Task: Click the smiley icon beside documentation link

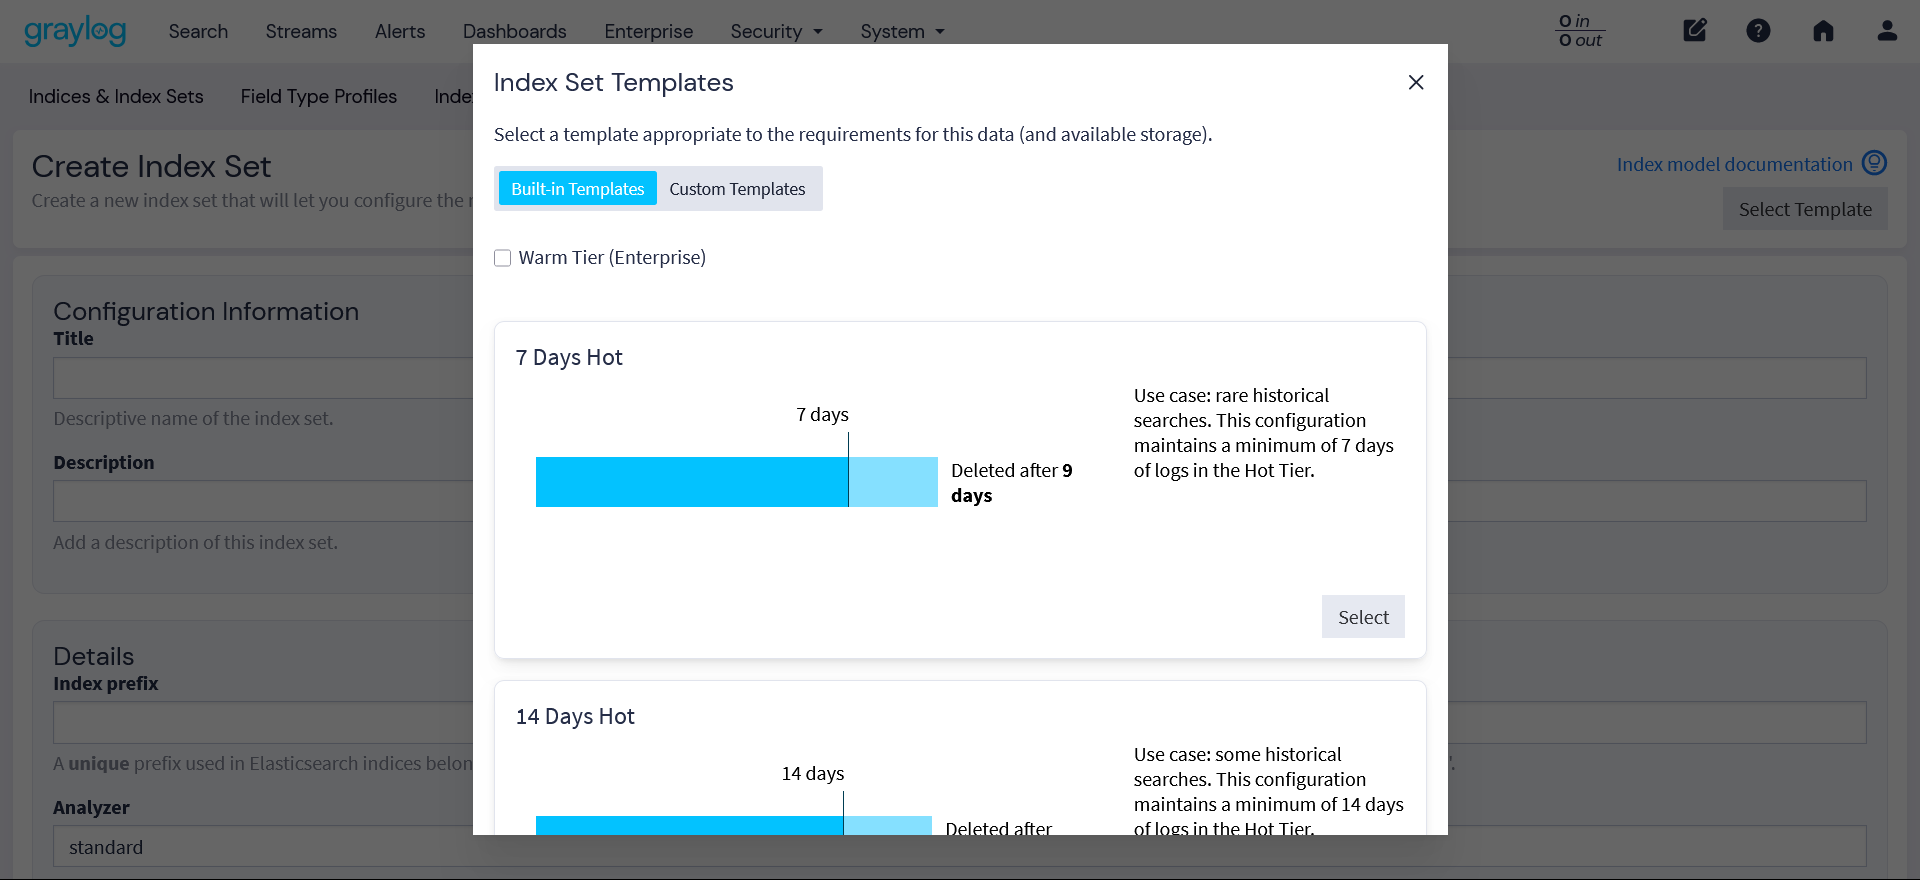Action: (x=1874, y=163)
